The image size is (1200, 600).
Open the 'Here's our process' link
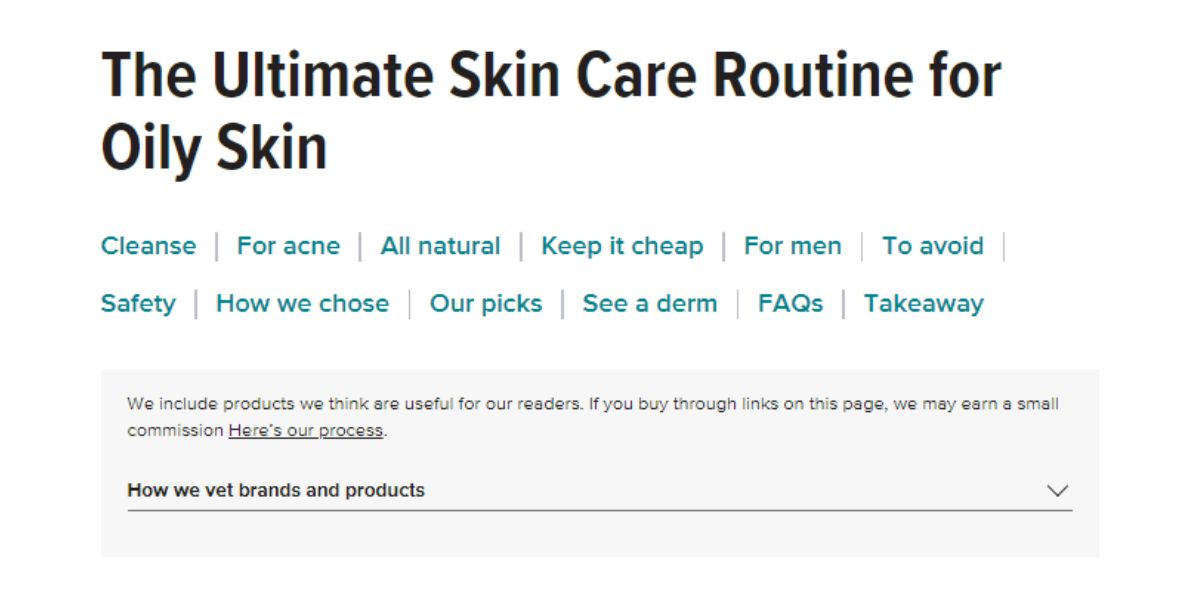tap(305, 431)
